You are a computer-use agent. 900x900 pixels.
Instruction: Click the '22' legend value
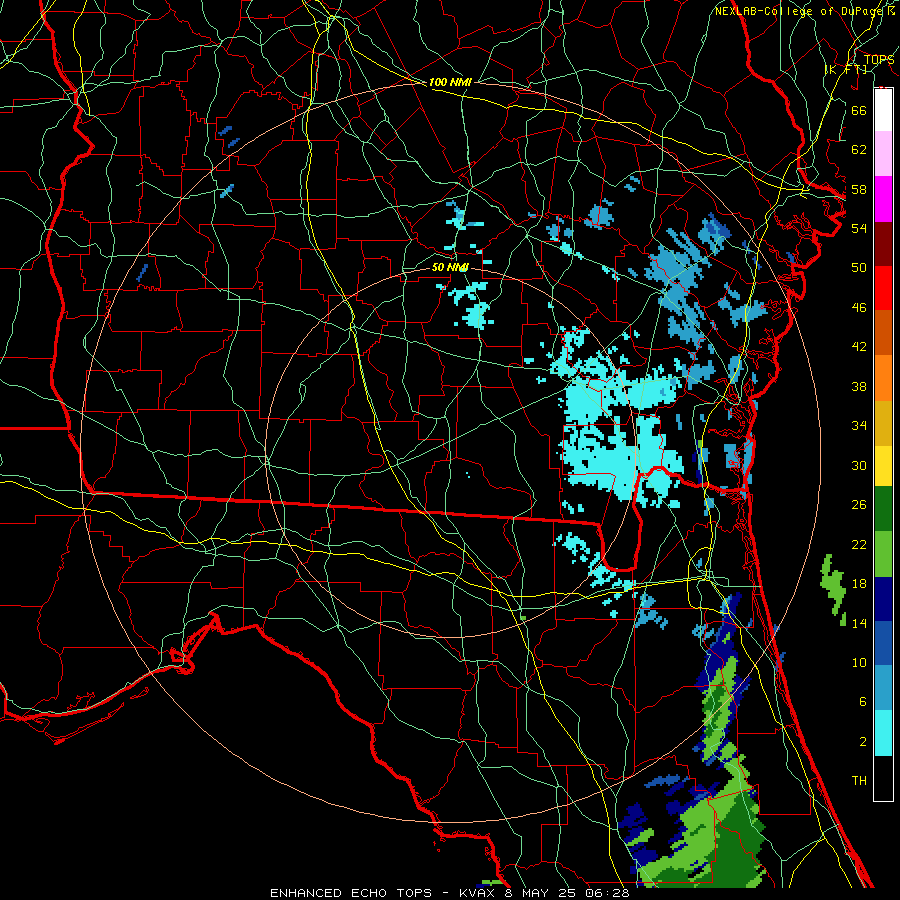tap(859, 544)
